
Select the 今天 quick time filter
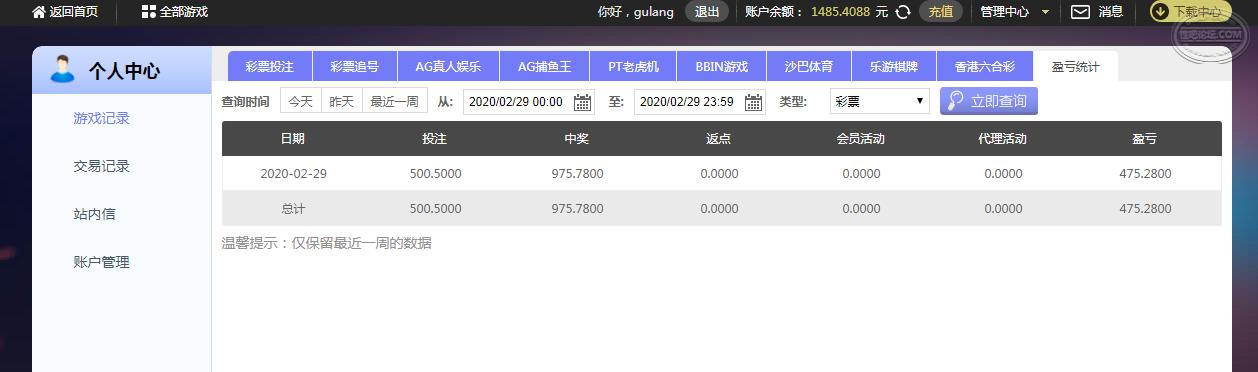(x=301, y=101)
